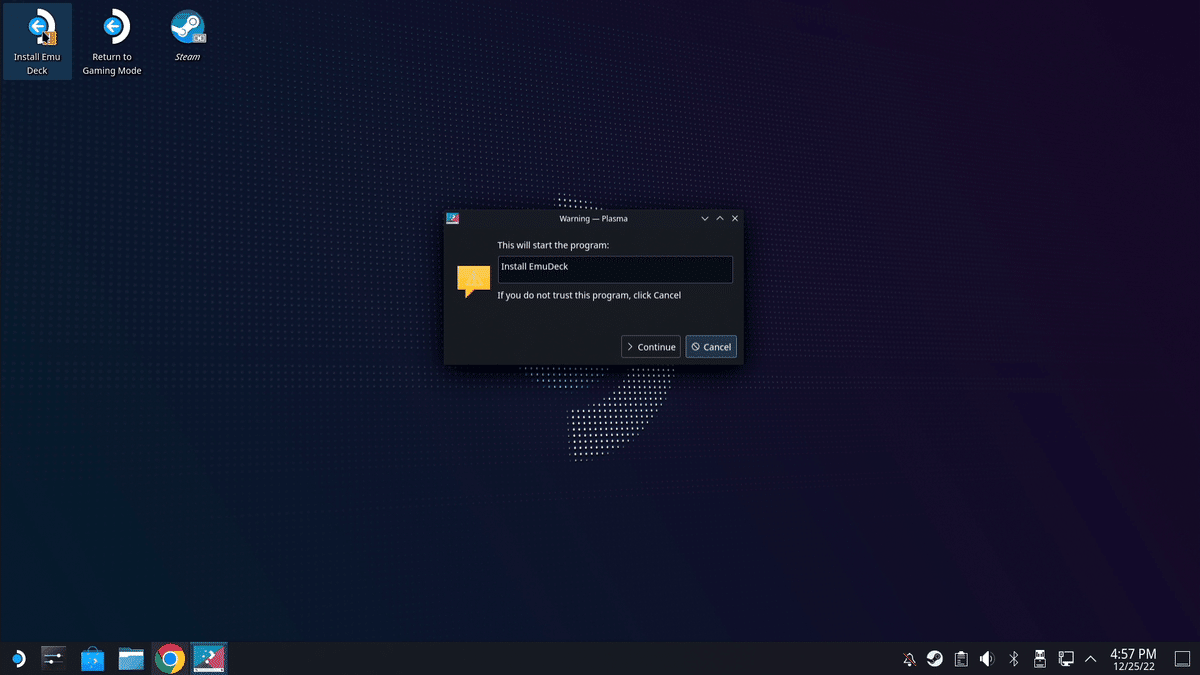This screenshot has height=675, width=1200.
Task: Toggle notifications via the muted bell tray icon
Action: click(909, 659)
